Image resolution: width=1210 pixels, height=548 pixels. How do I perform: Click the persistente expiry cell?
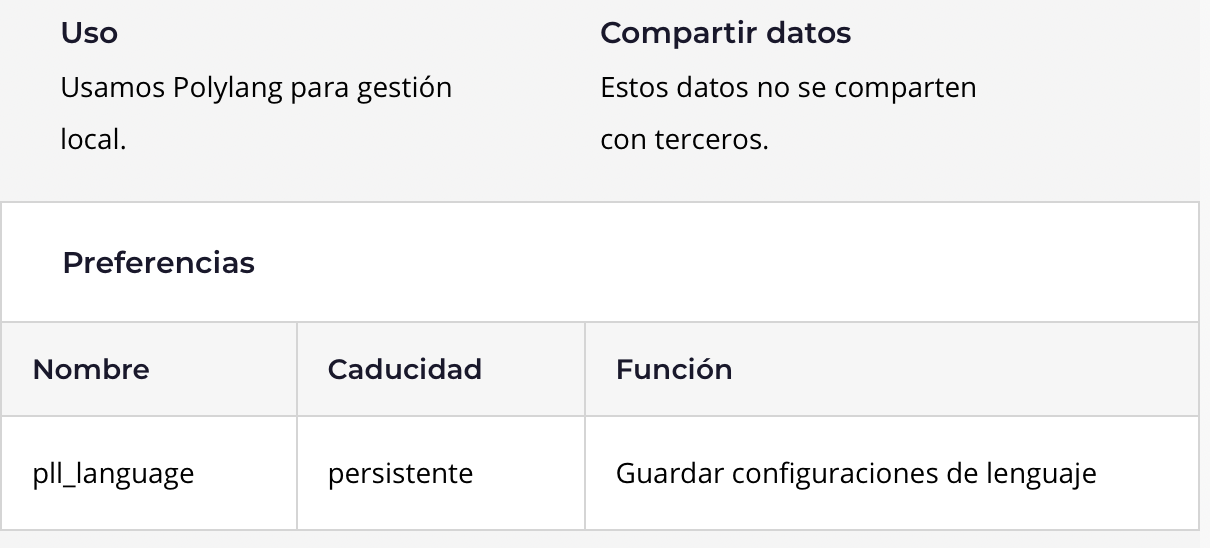400,473
